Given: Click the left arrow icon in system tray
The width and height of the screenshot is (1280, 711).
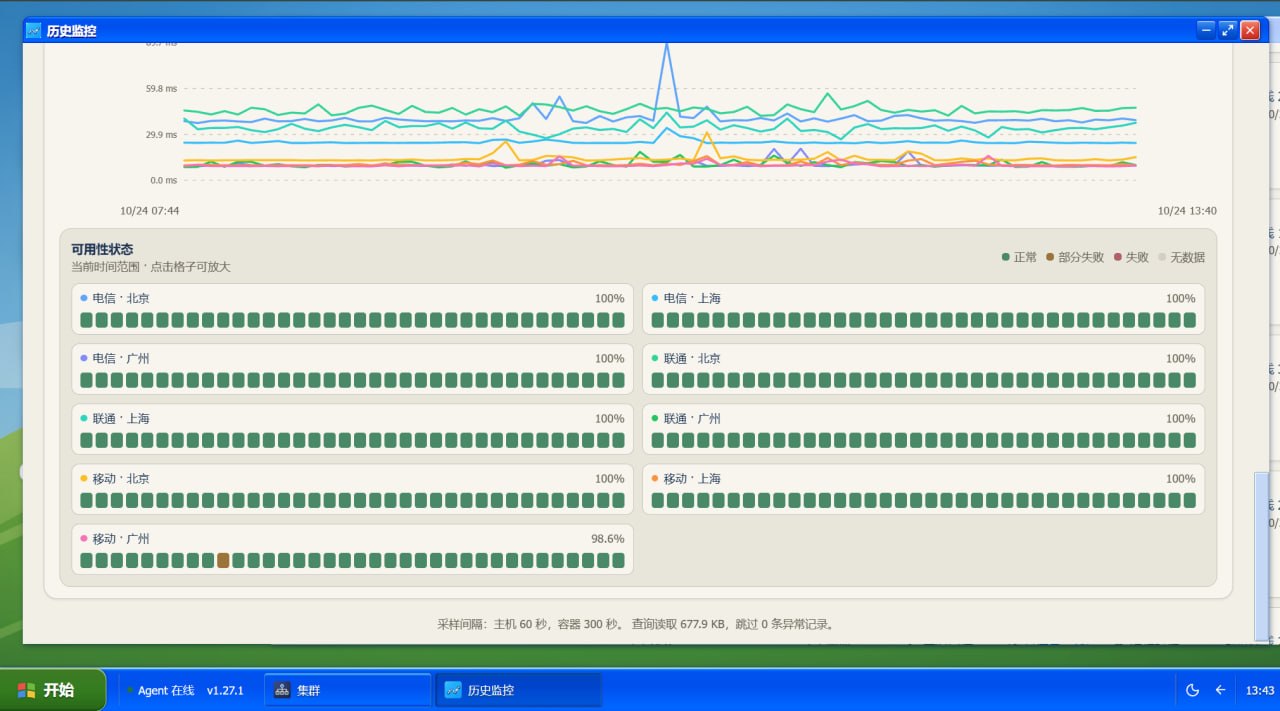Looking at the screenshot, I should [x=1220, y=690].
